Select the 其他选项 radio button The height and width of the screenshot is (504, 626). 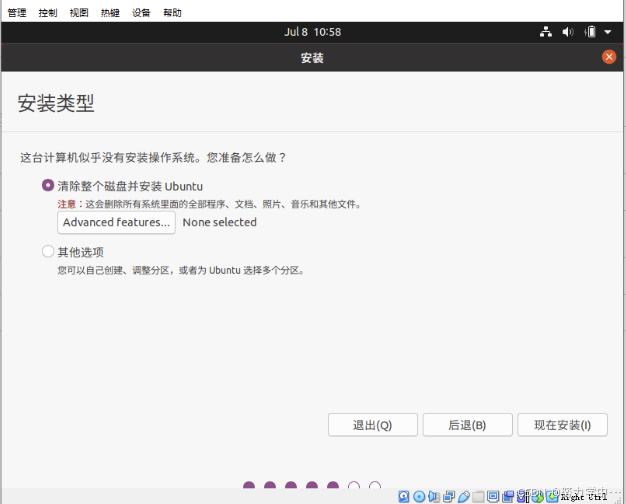(48, 251)
